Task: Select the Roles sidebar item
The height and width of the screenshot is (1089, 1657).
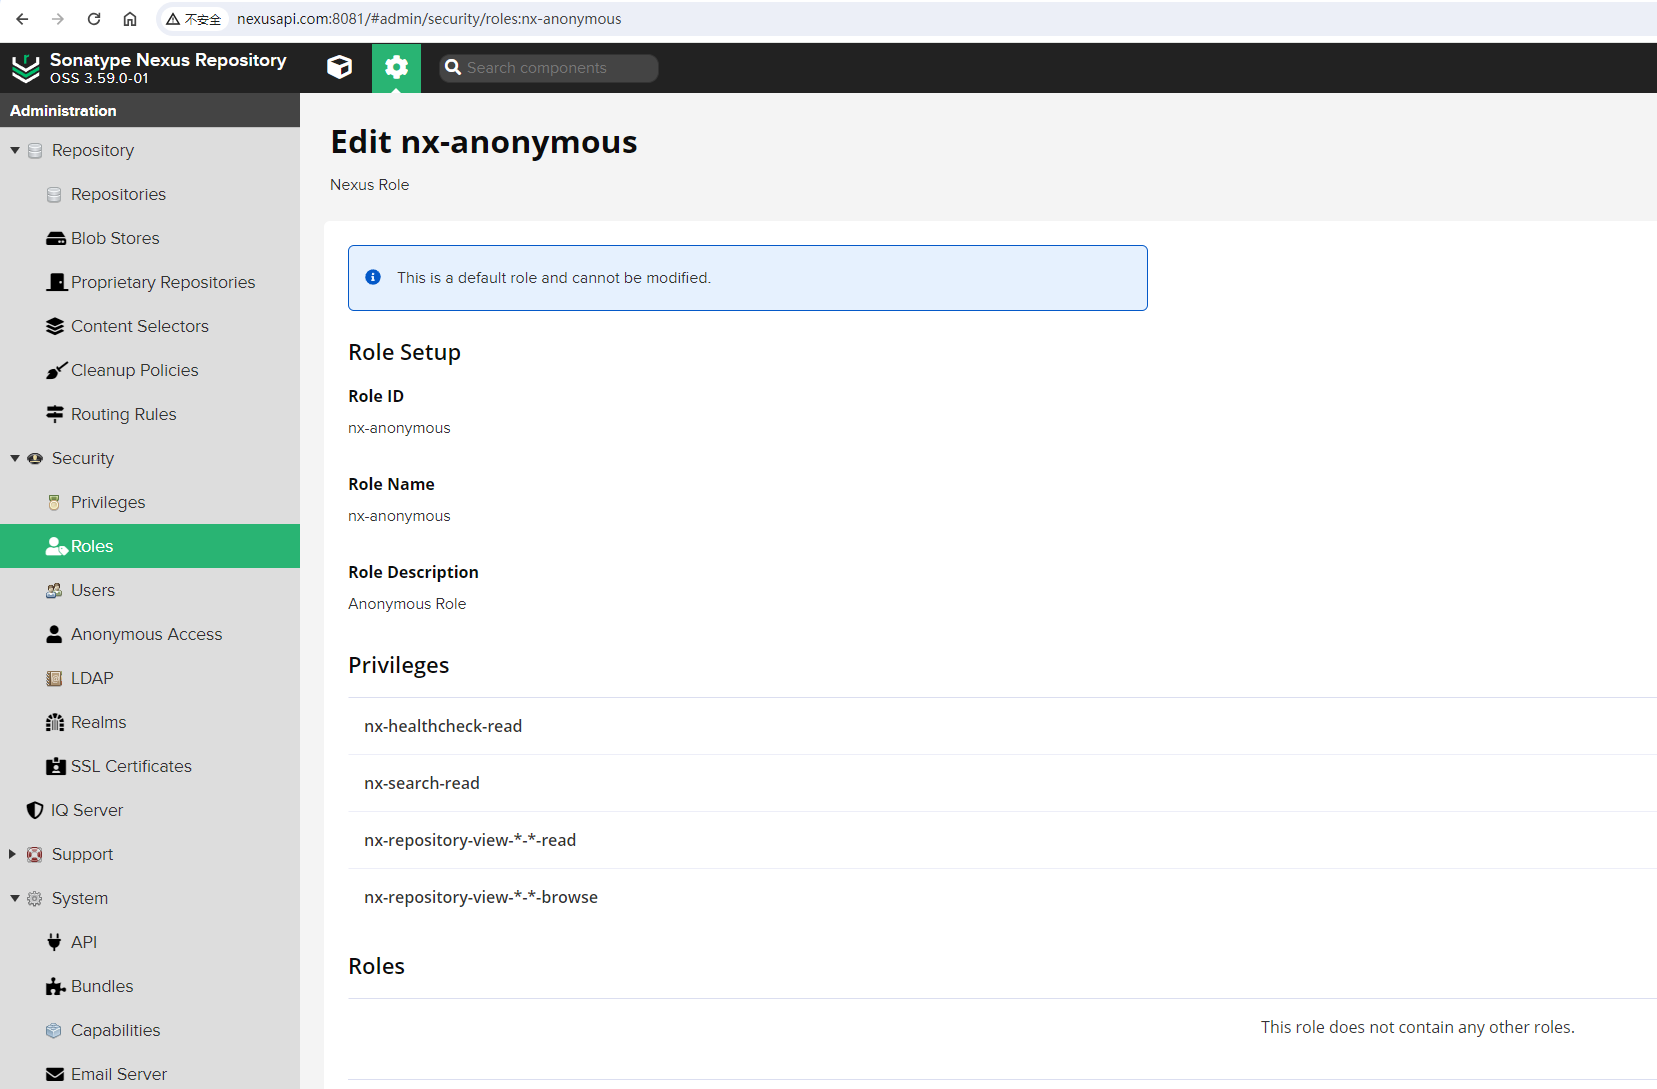Action: coord(150,546)
